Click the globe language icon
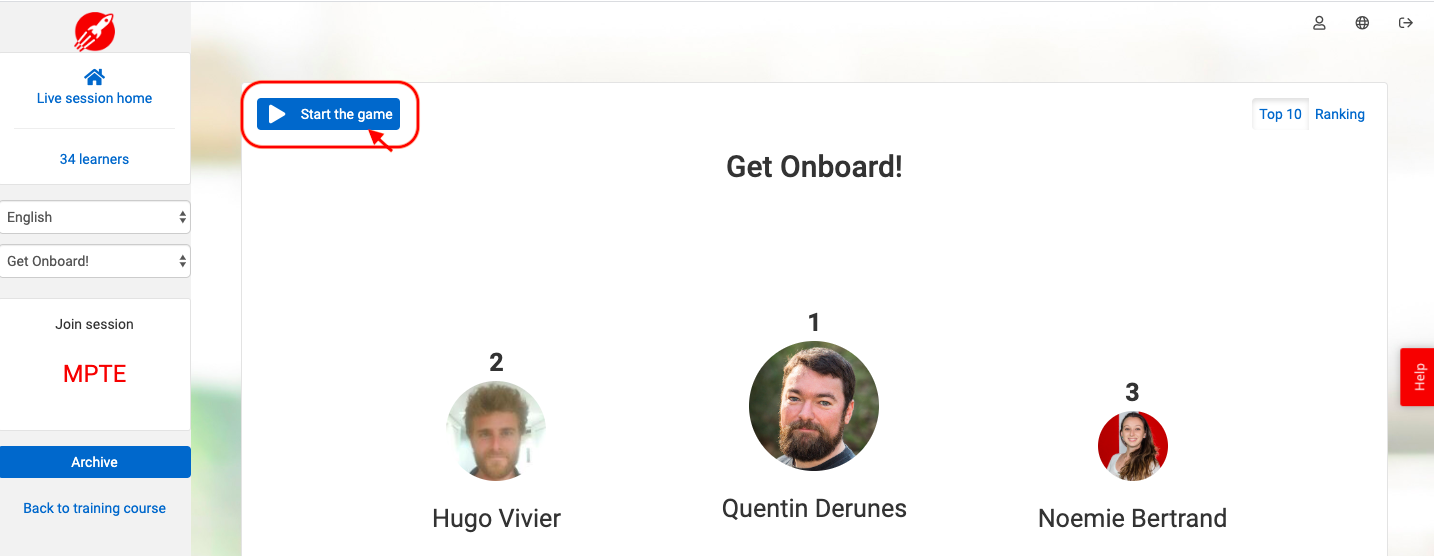 [1362, 23]
